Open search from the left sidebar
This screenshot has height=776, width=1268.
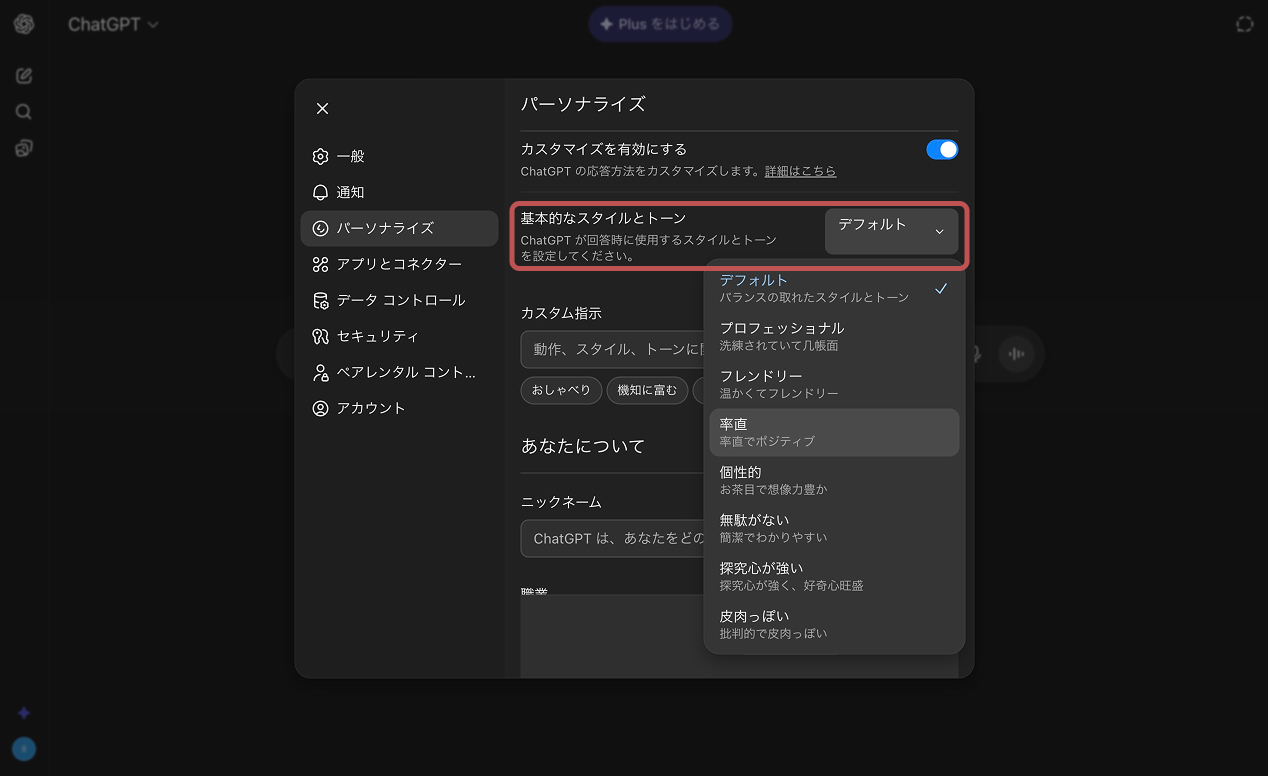22,111
